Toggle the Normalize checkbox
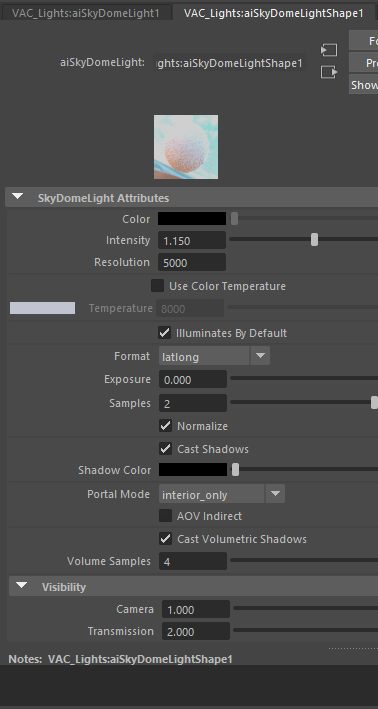The height and width of the screenshot is (709, 378). click(x=165, y=425)
